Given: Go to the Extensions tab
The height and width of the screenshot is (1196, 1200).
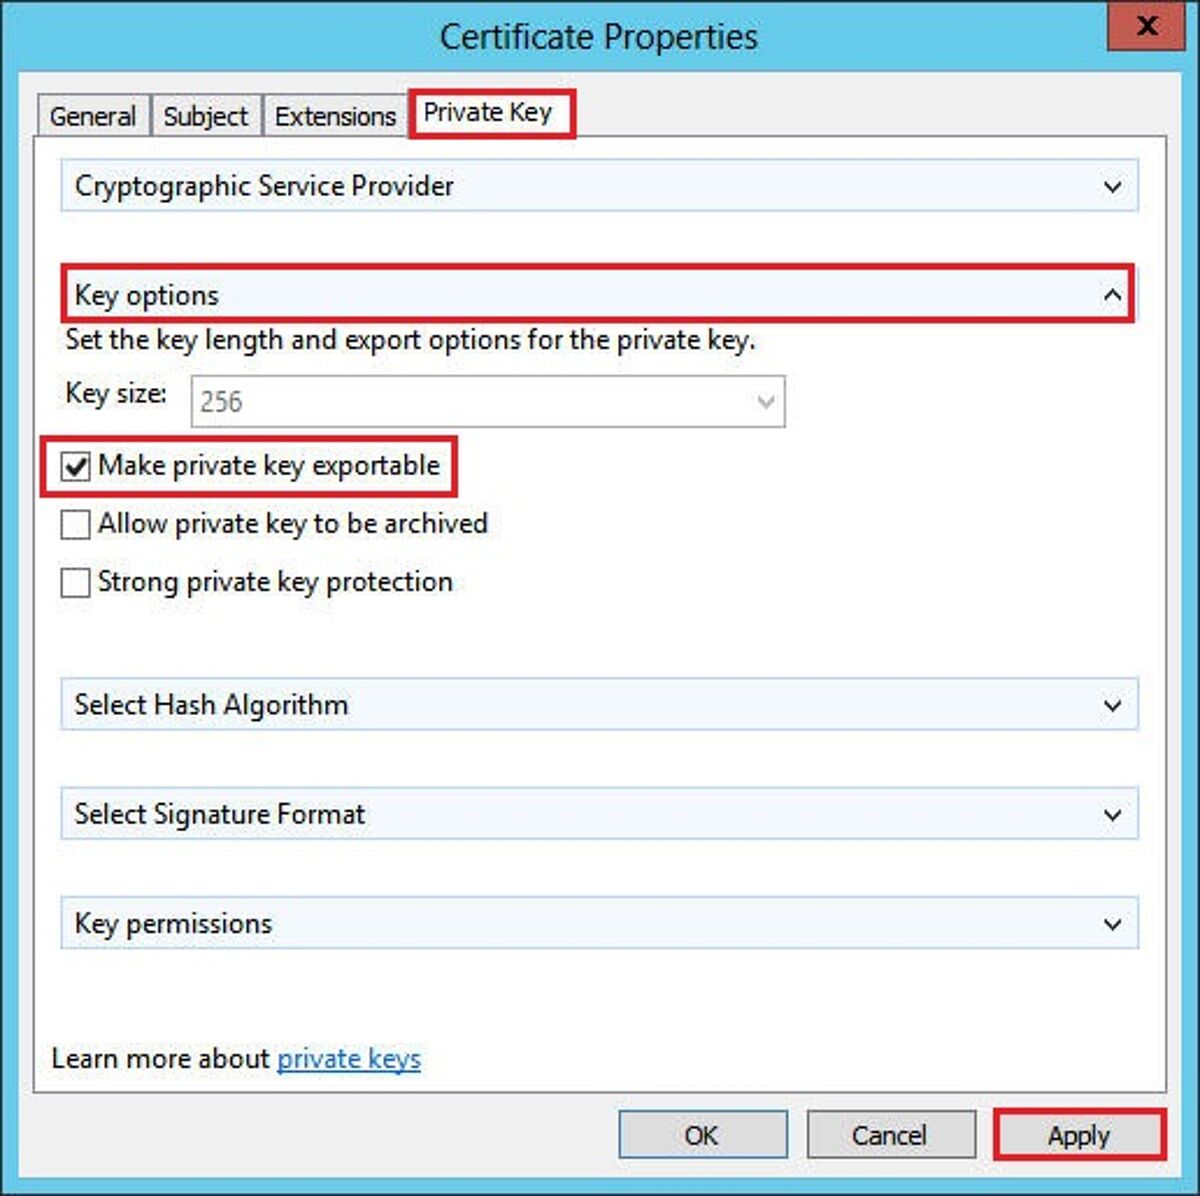Looking at the screenshot, I should [335, 116].
